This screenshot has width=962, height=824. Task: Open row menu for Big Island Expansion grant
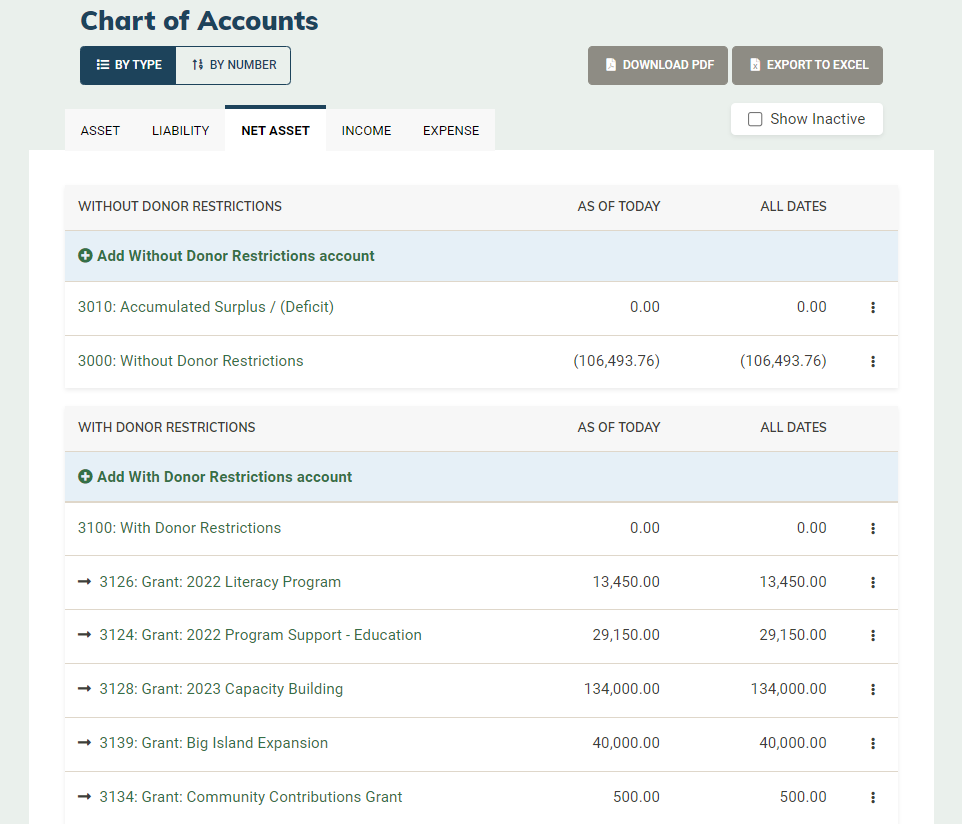pos(873,744)
